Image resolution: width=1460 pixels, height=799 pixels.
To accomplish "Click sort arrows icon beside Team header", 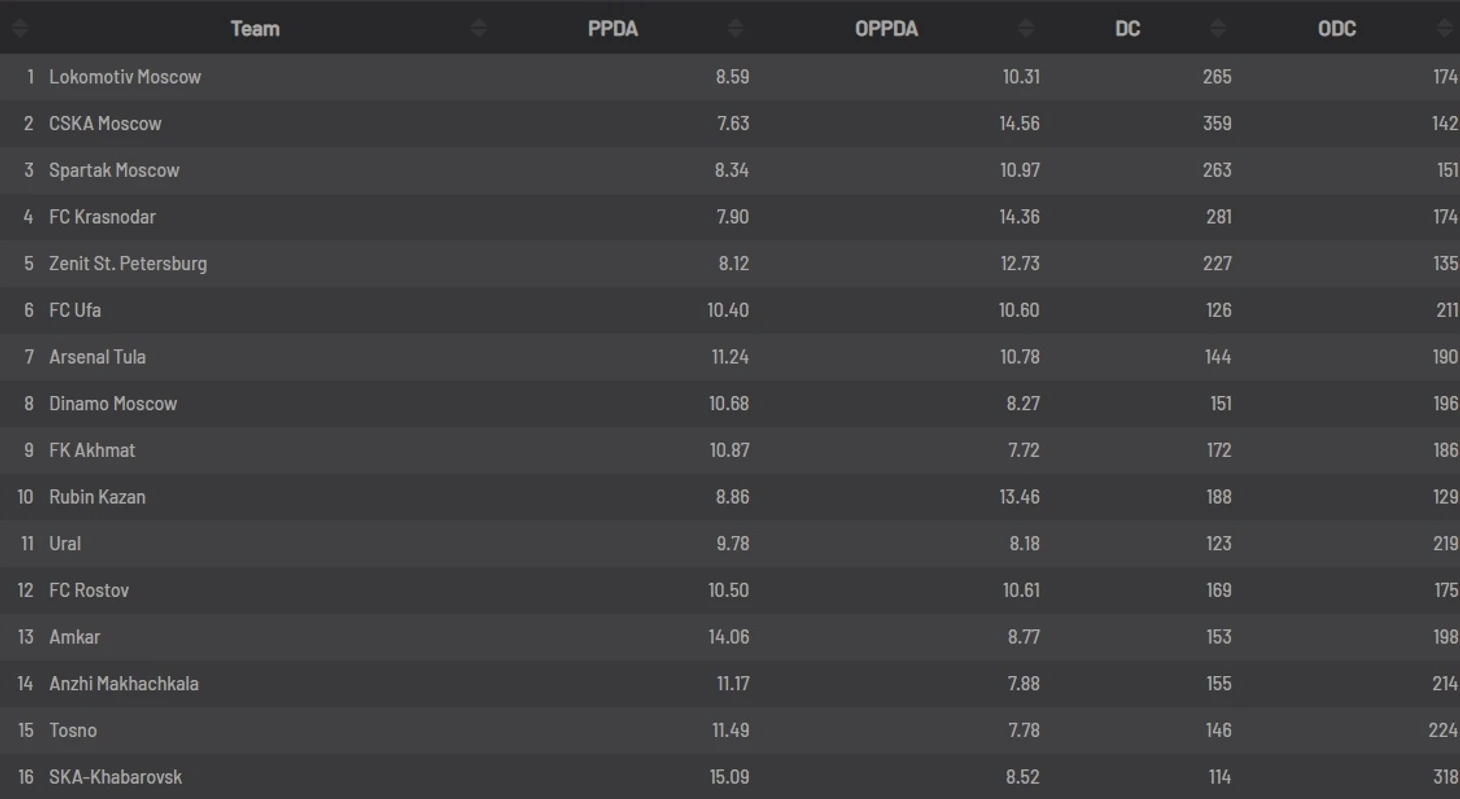I will (479, 28).
